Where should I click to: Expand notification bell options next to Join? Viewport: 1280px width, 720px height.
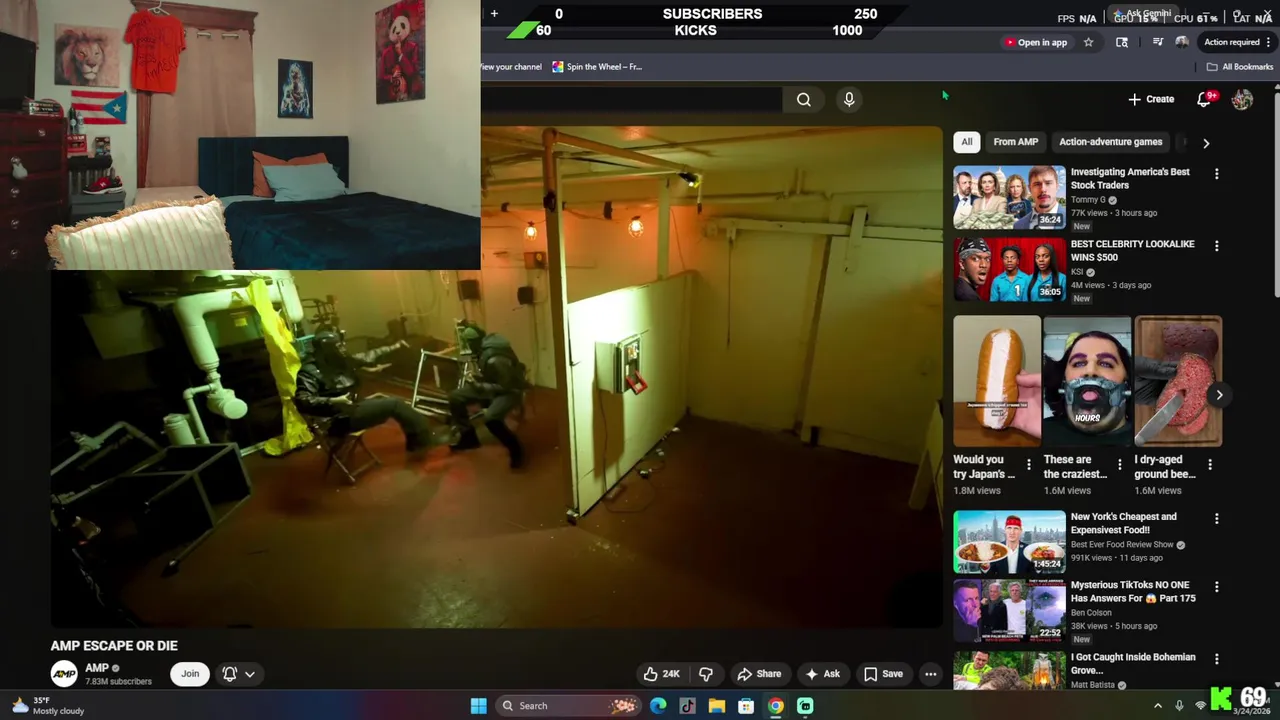[239, 674]
